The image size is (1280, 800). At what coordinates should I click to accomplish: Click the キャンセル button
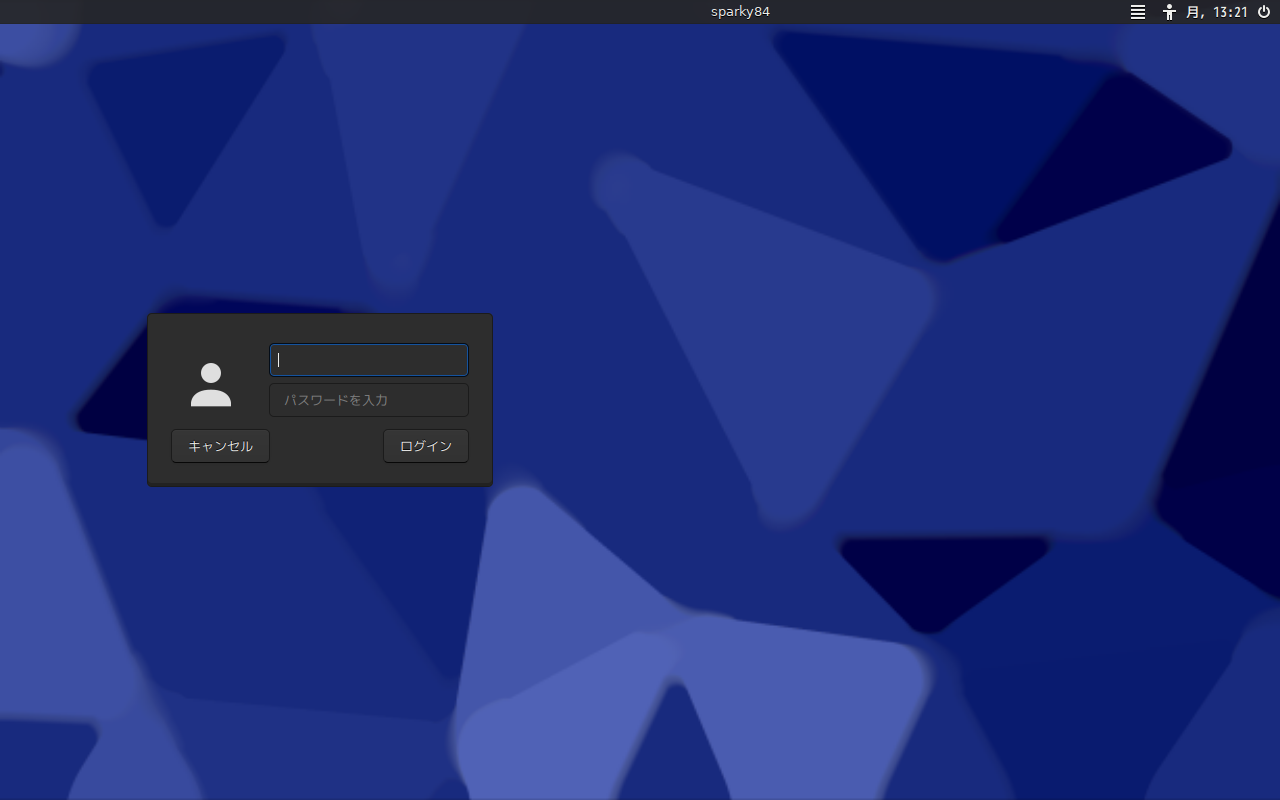click(x=220, y=446)
